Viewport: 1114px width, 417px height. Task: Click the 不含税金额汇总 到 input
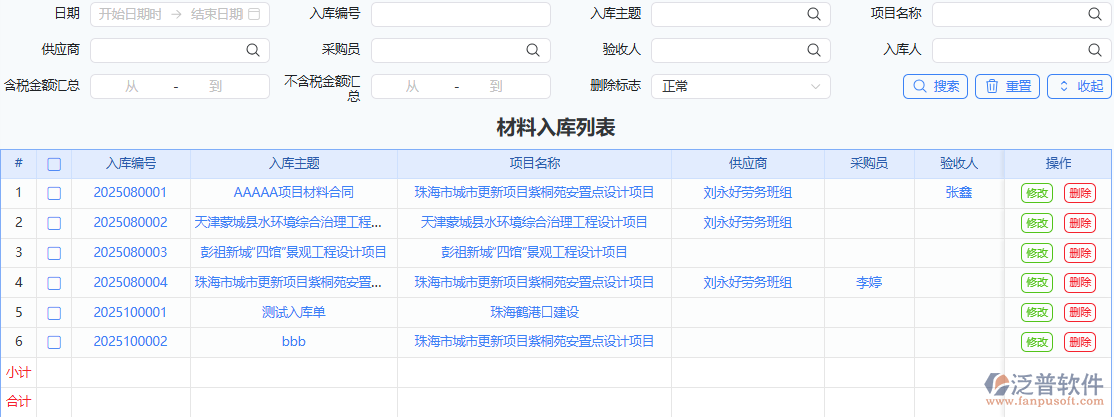[496, 86]
